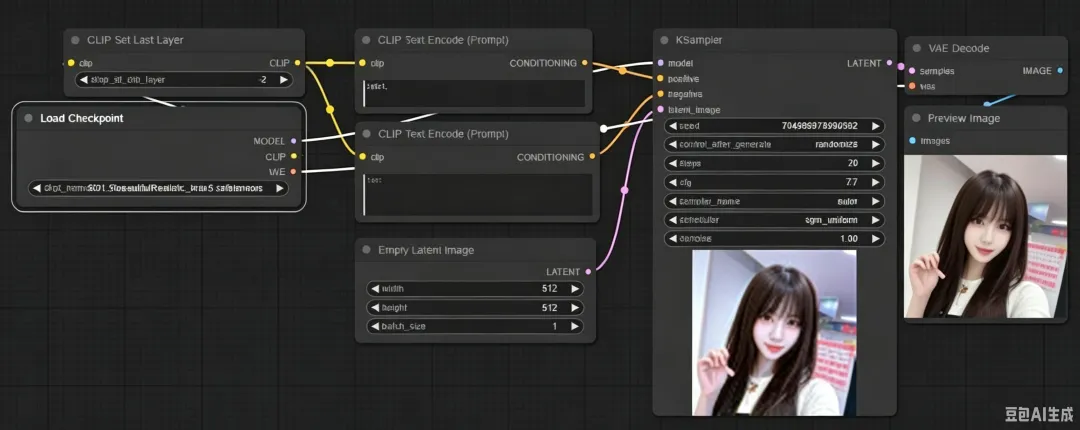Click the Empty Latent Image collapse dot
The height and width of the screenshot is (430, 1080).
click(x=366, y=249)
